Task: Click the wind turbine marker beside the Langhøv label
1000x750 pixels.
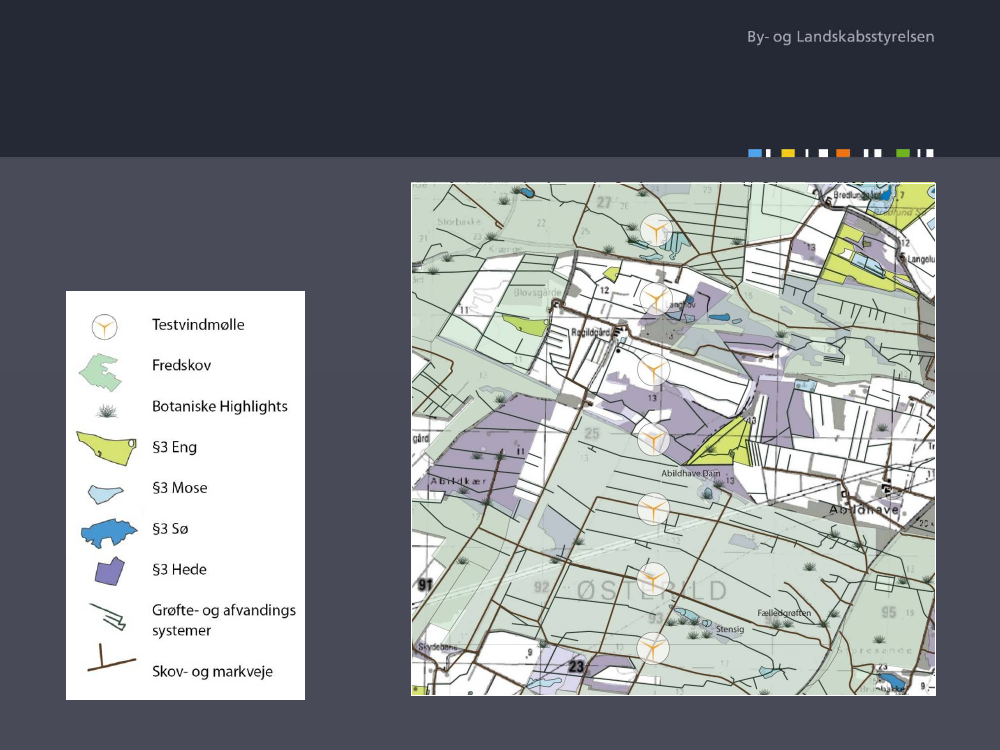Action: (655, 298)
